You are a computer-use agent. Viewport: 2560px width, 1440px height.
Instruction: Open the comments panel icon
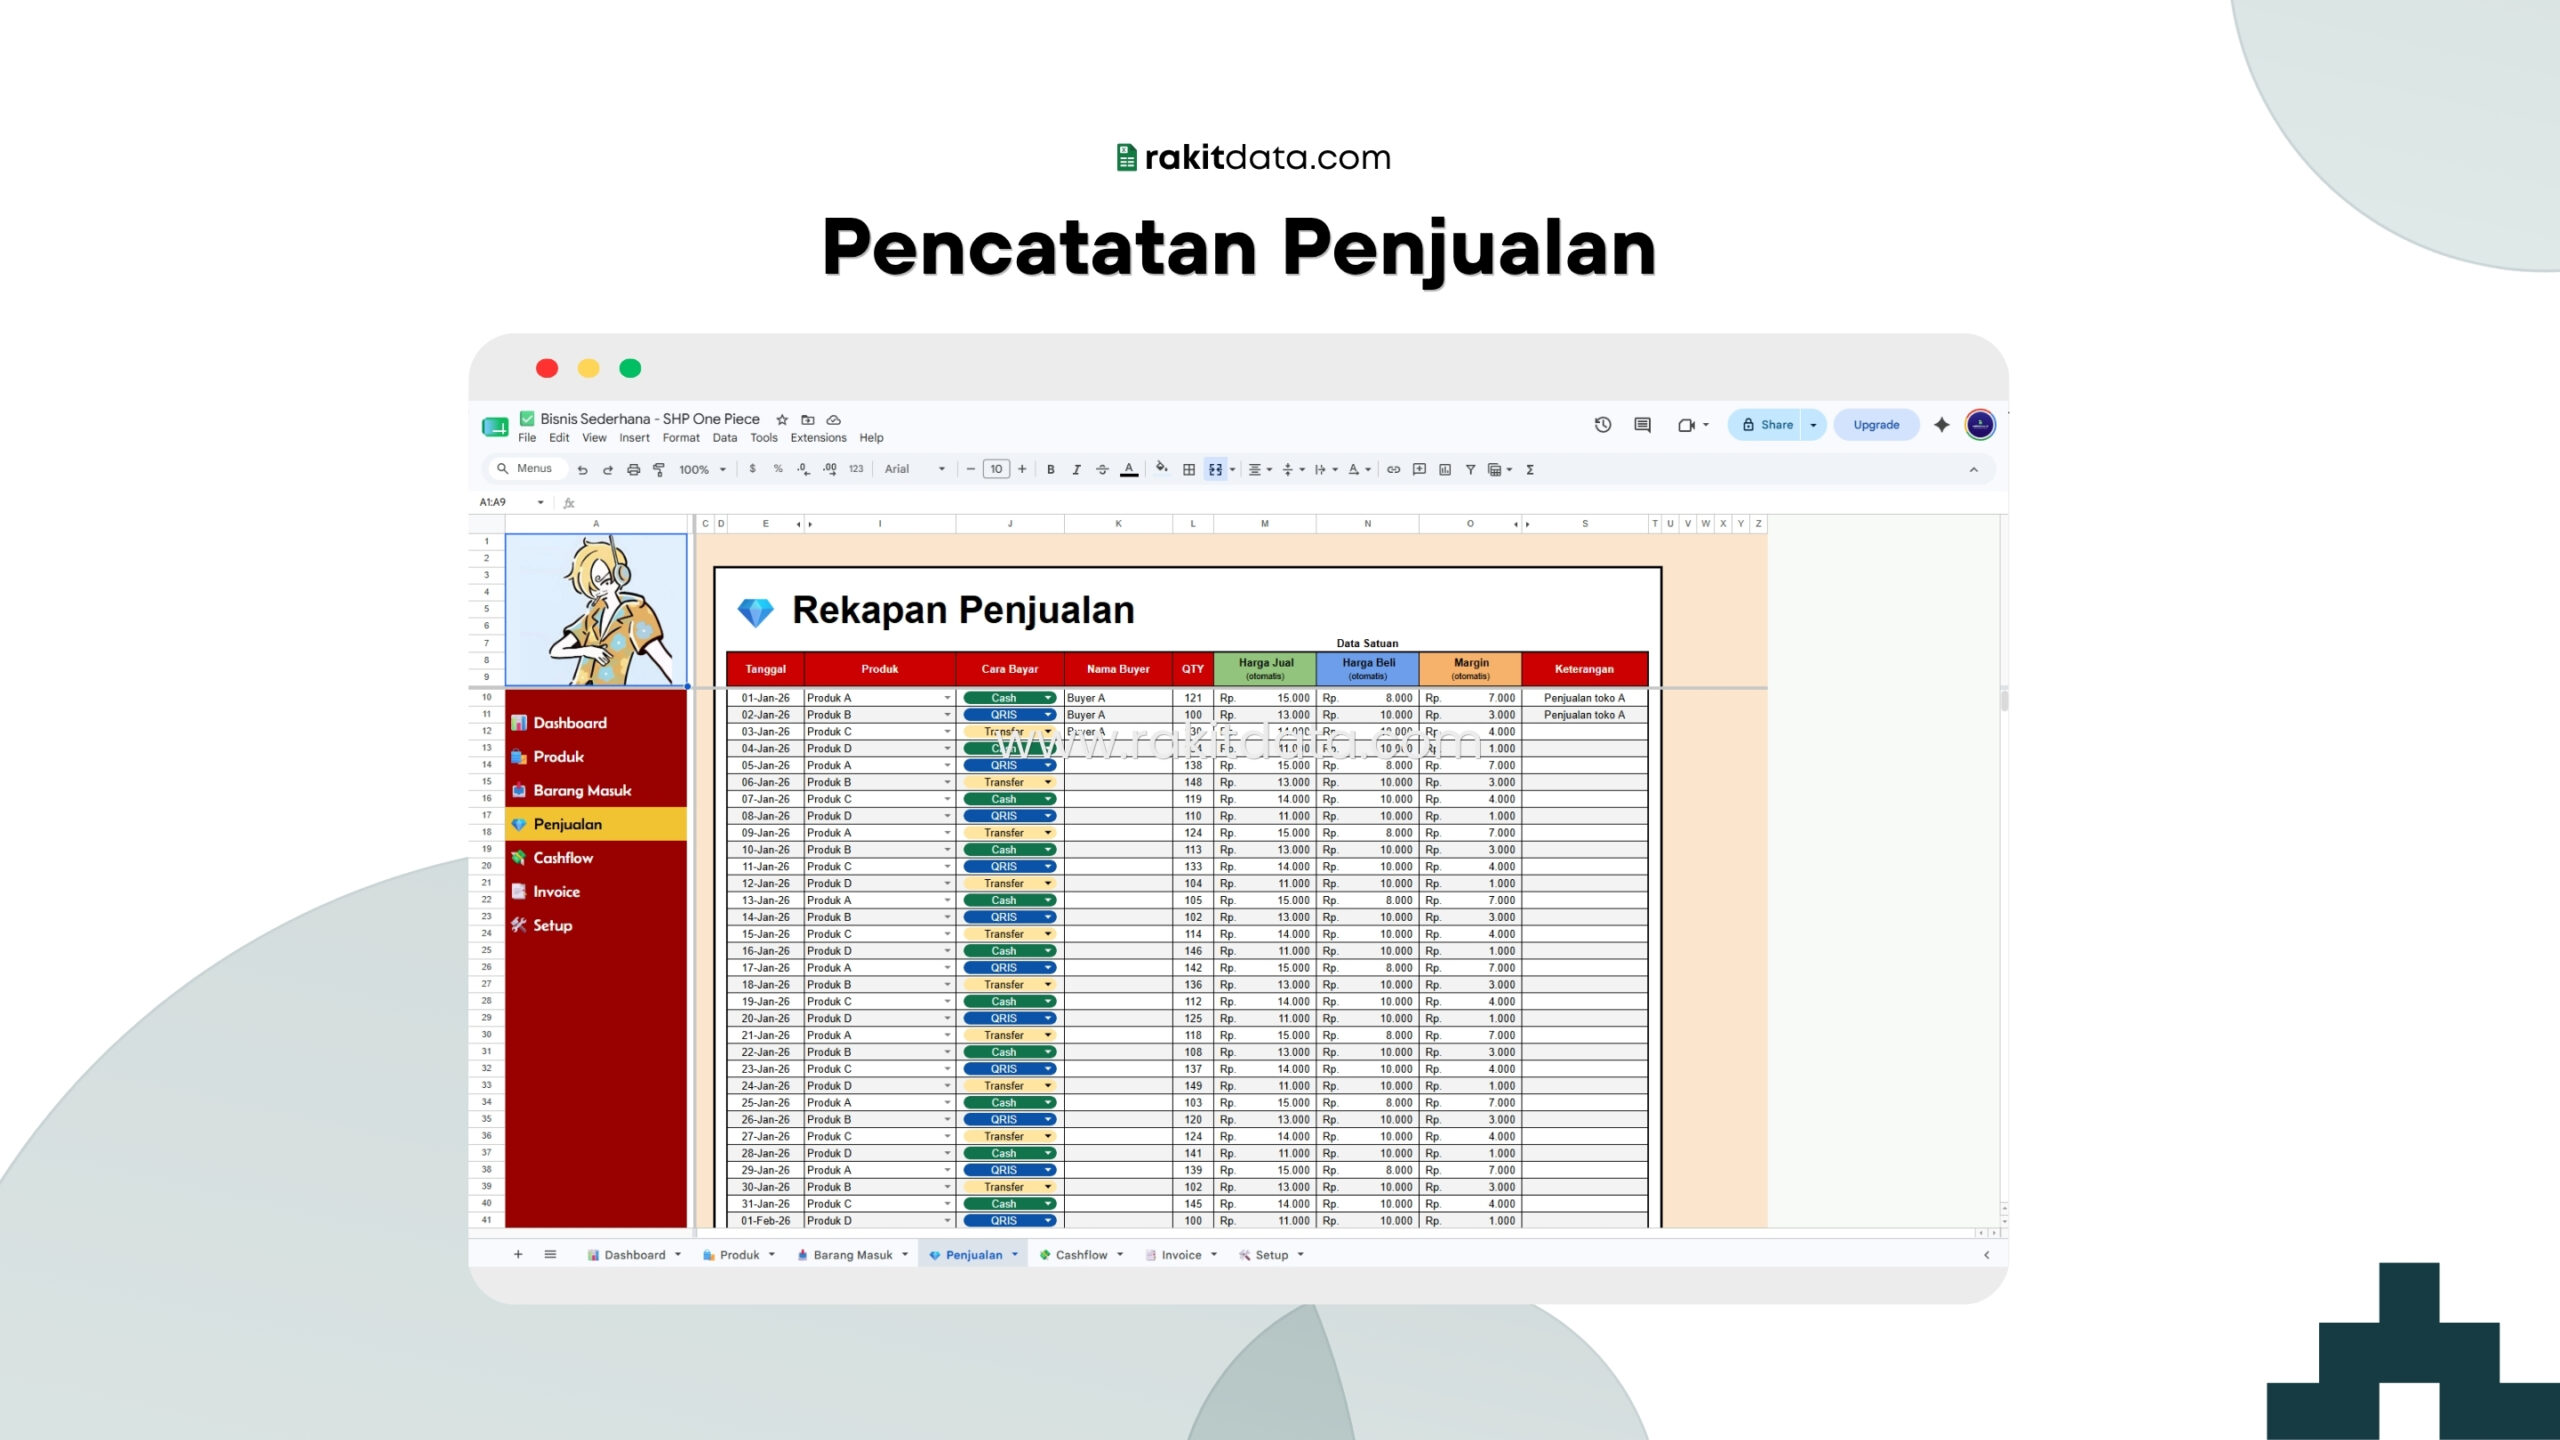(x=1642, y=425)
